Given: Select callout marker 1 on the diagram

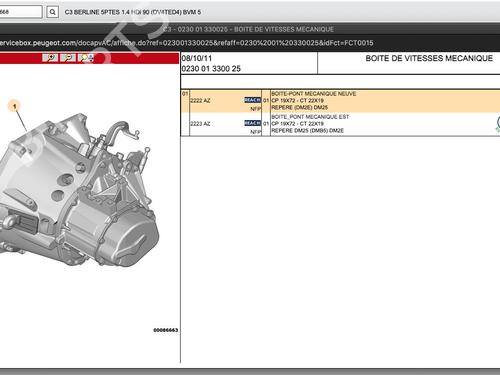Looking at the screenshot, I should click(x=14, y=106).
